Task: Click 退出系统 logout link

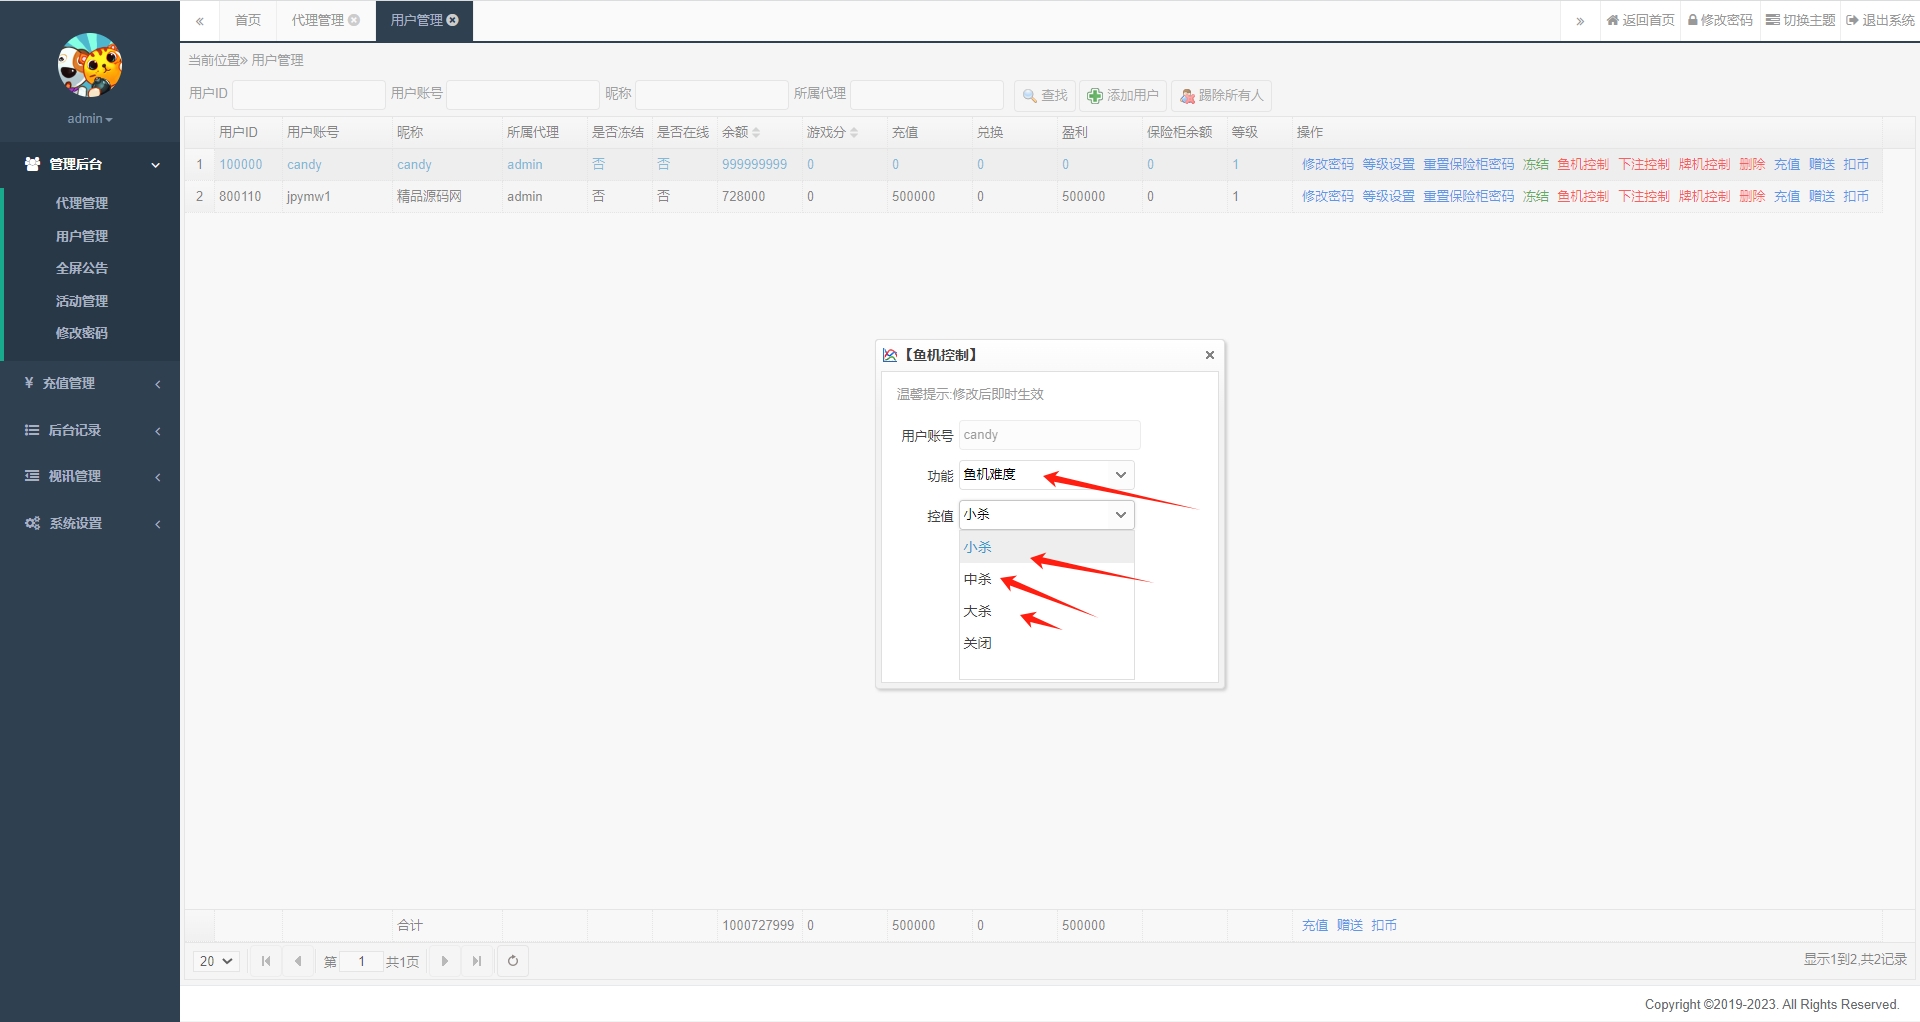Action: (1880, 20)
